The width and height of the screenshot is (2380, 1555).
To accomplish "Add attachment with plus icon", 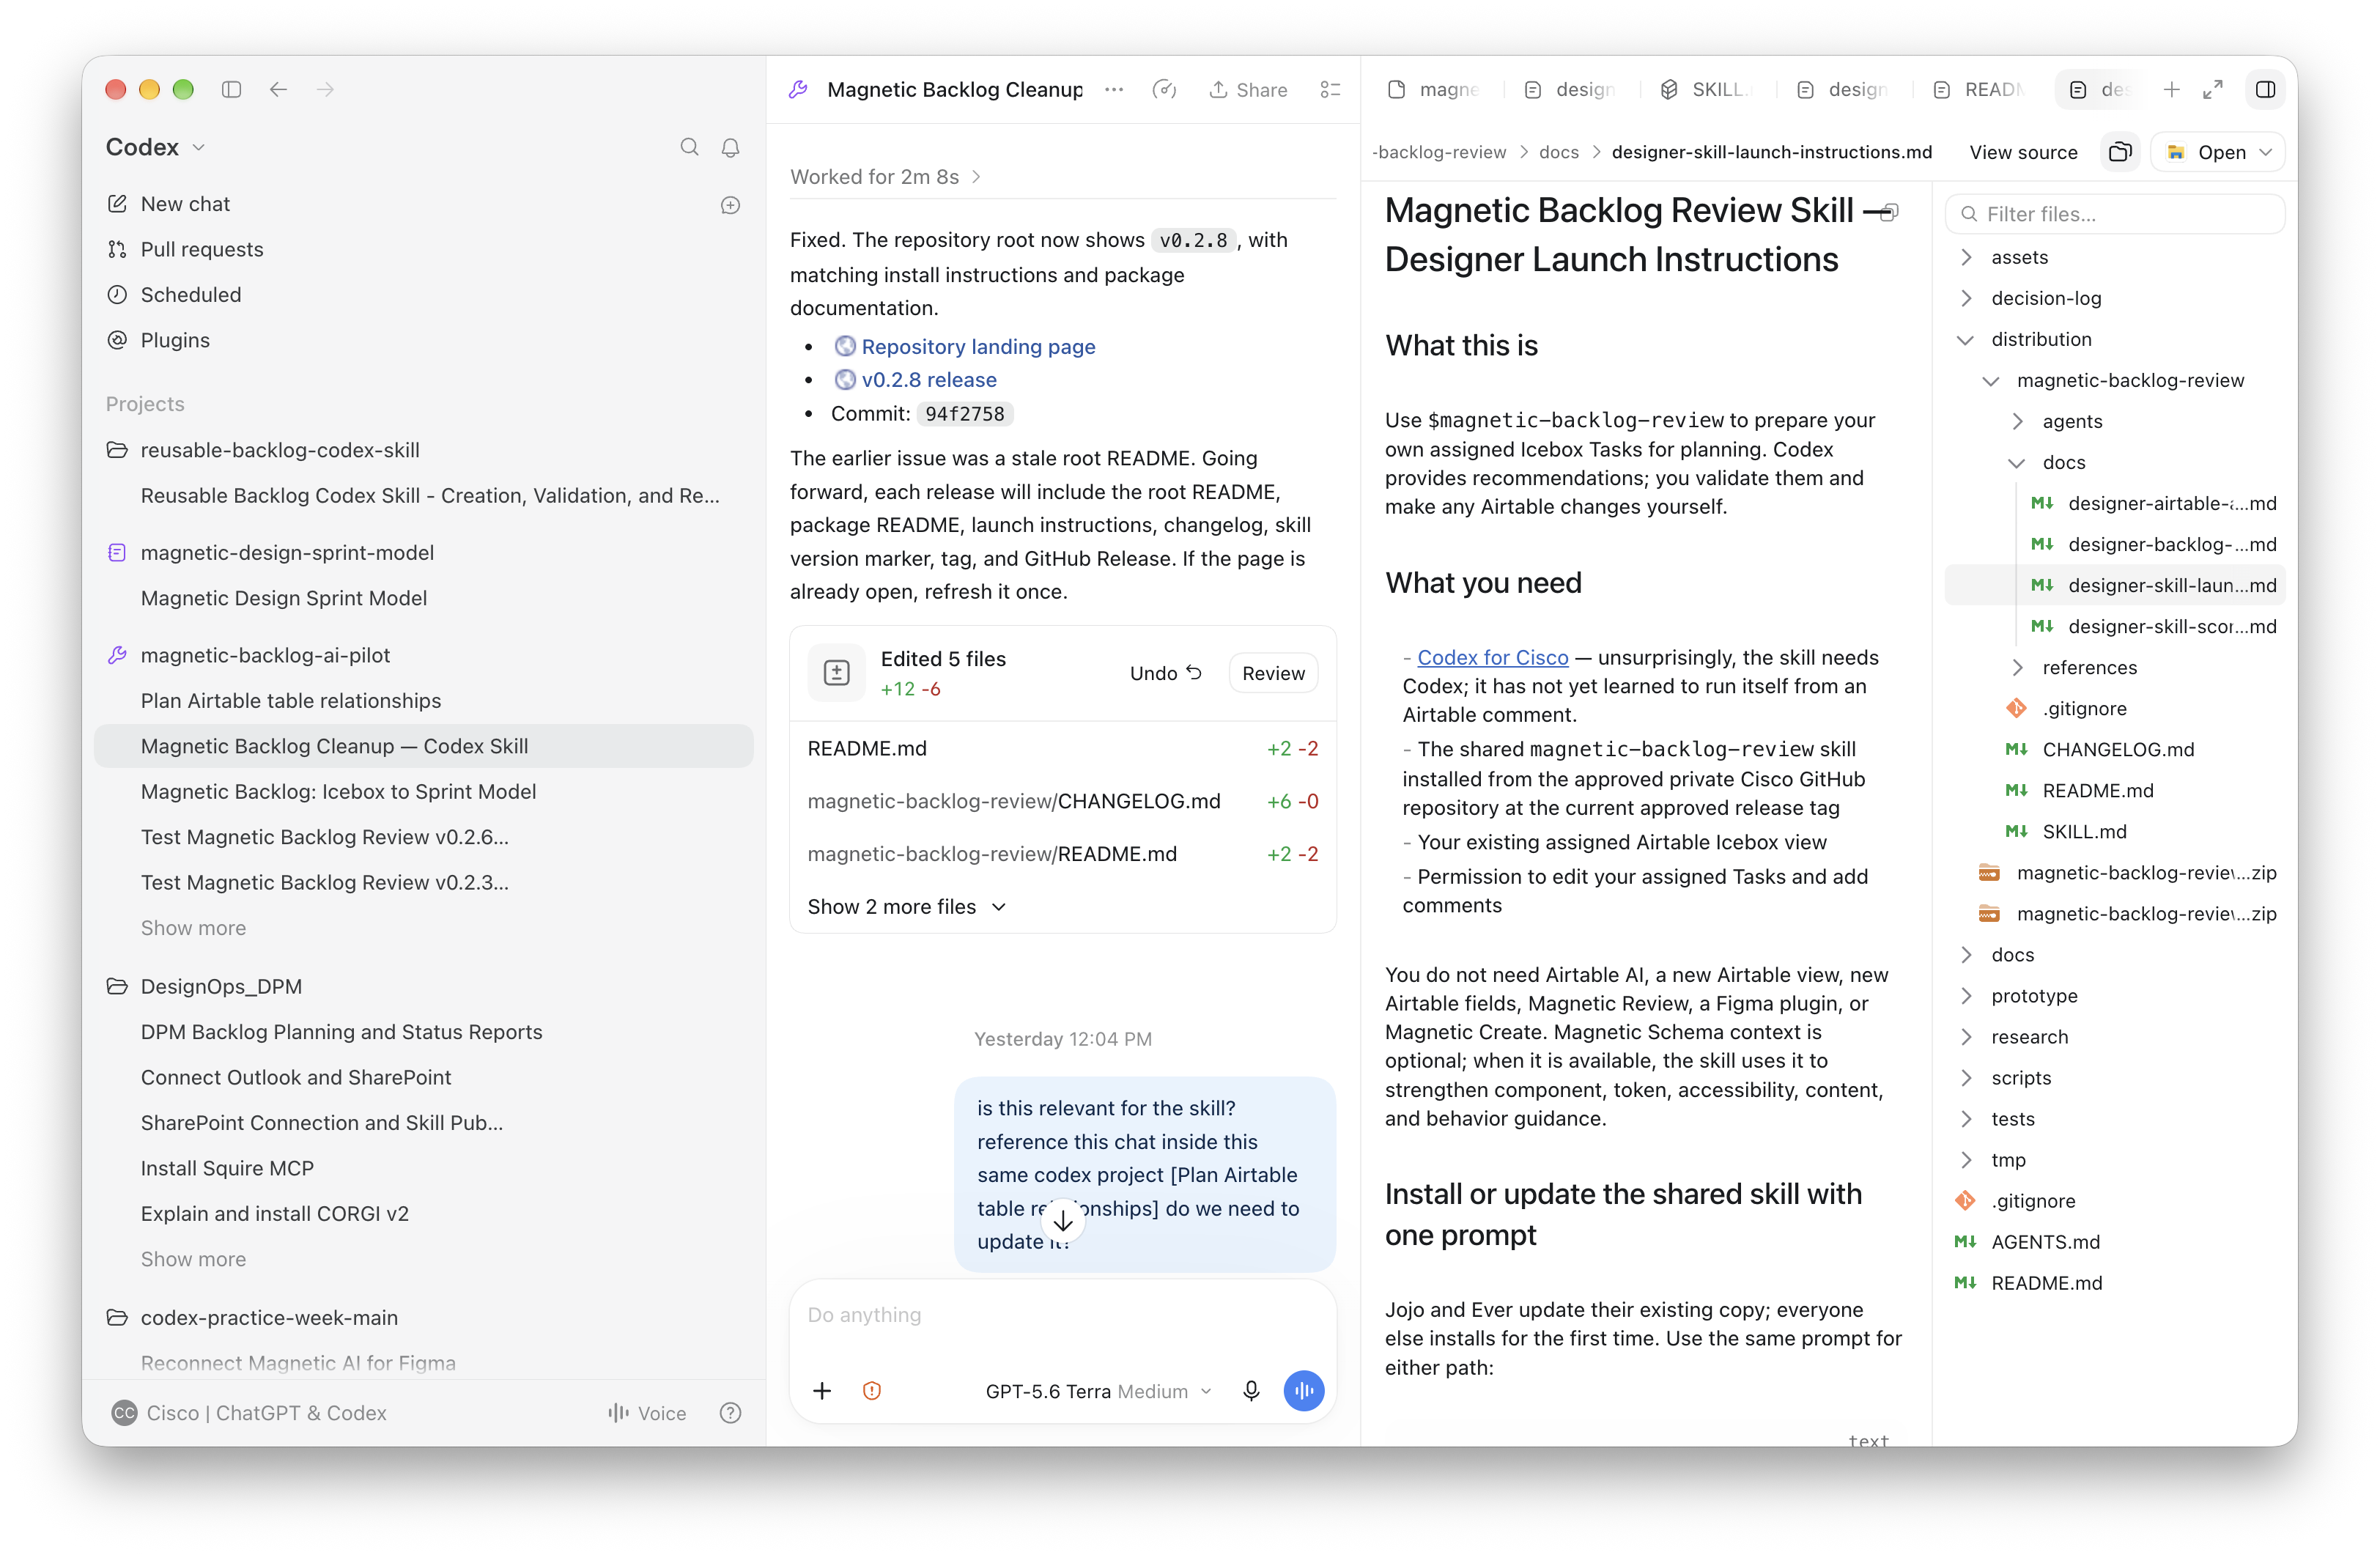I will point(822,1391).
